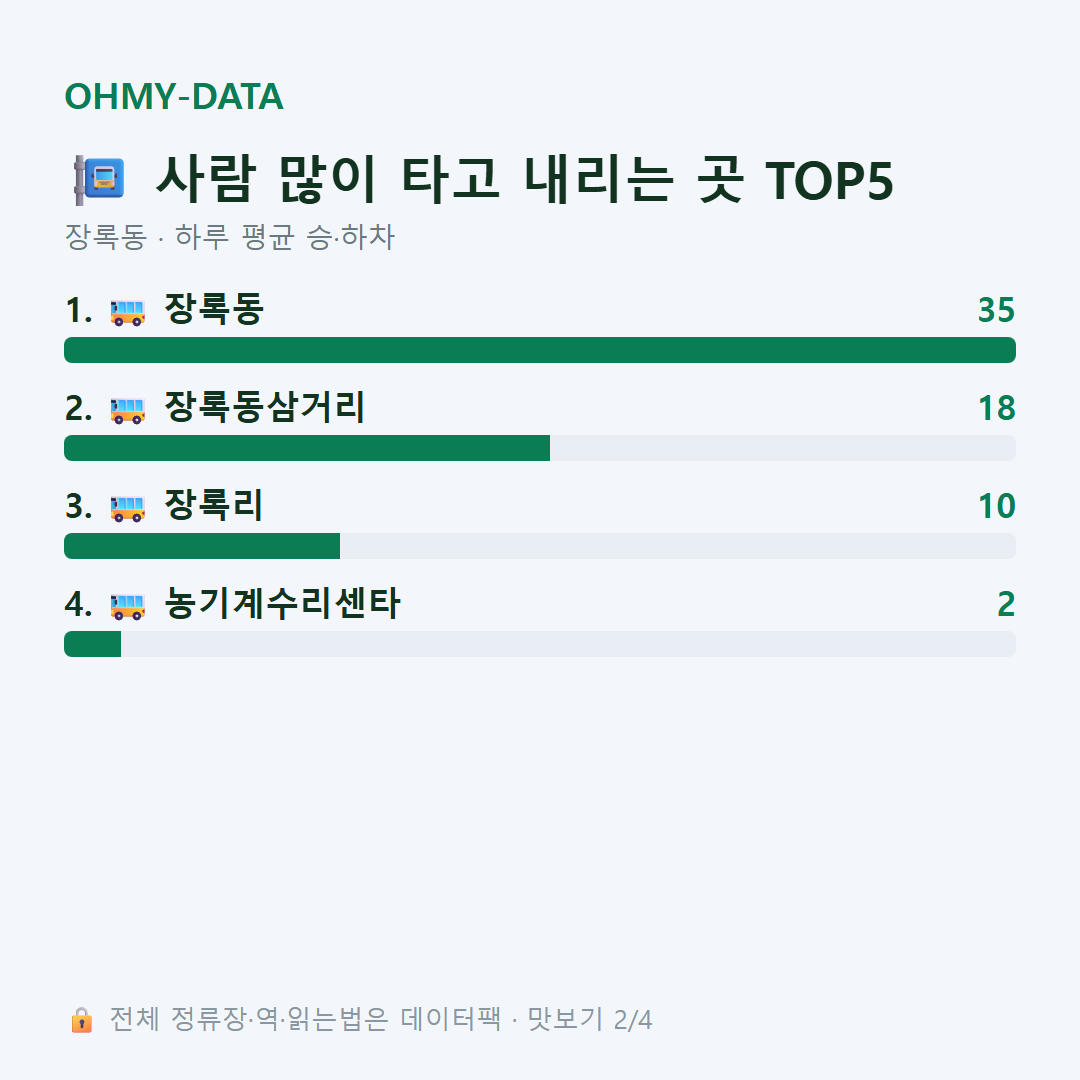Click the bus stop sign icon in title
The image size is (1080, 1080).
[99, 180]
